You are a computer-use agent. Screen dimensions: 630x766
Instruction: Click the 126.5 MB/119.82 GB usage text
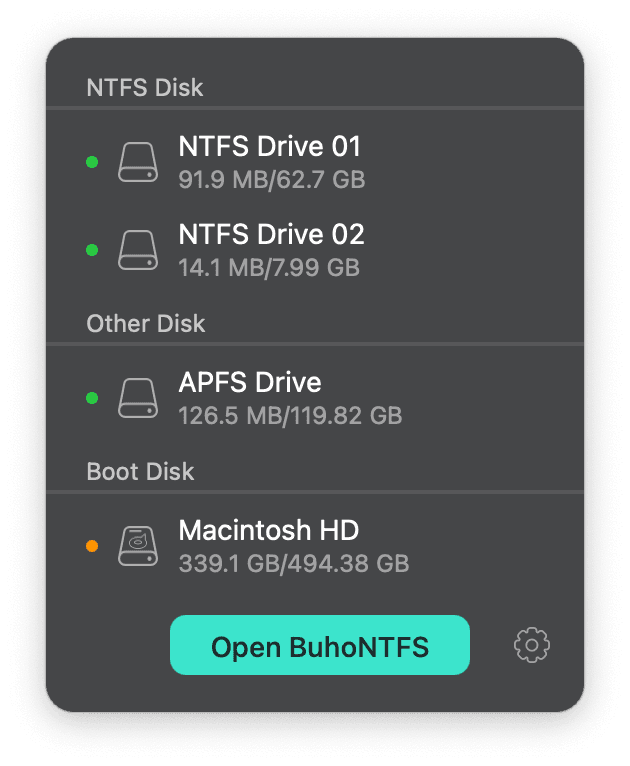coord(290,415)
